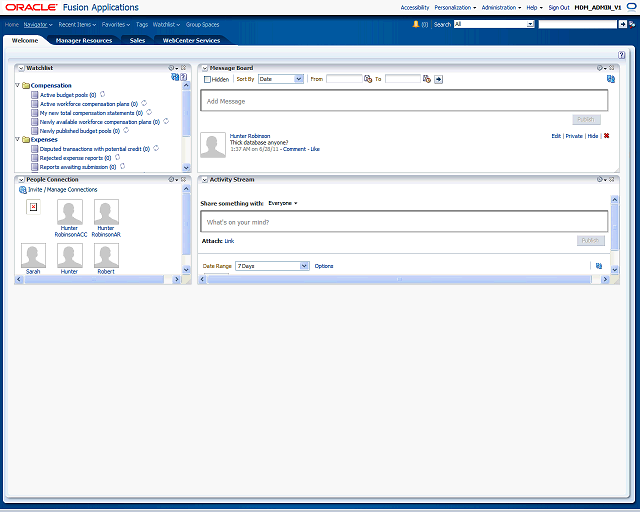Click Comment under the message

[x=294, y=149]
